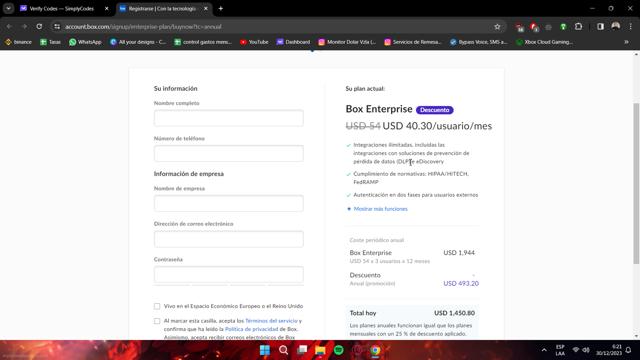The height and width of the screenshot is (360, 640).
Task: Open Servicios de Remesa bookmark
Action: point(413,42)
